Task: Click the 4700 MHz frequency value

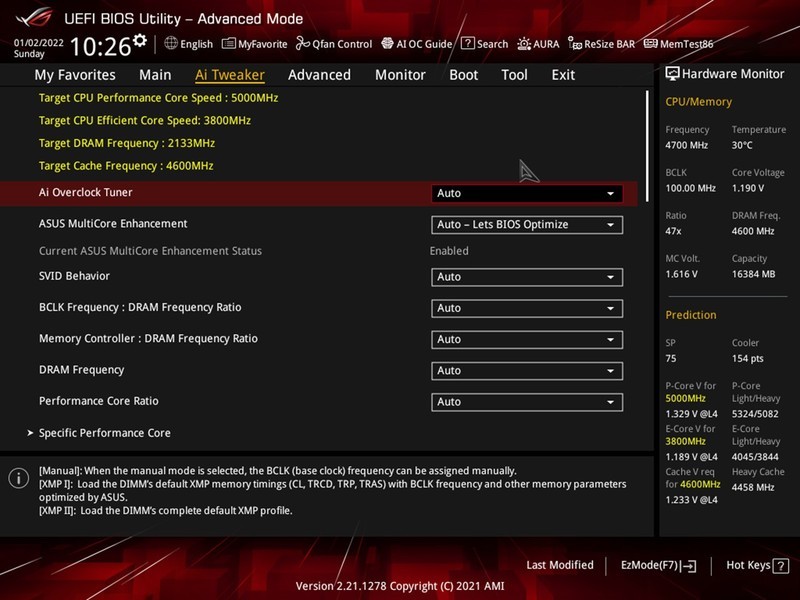Action: 687,145
